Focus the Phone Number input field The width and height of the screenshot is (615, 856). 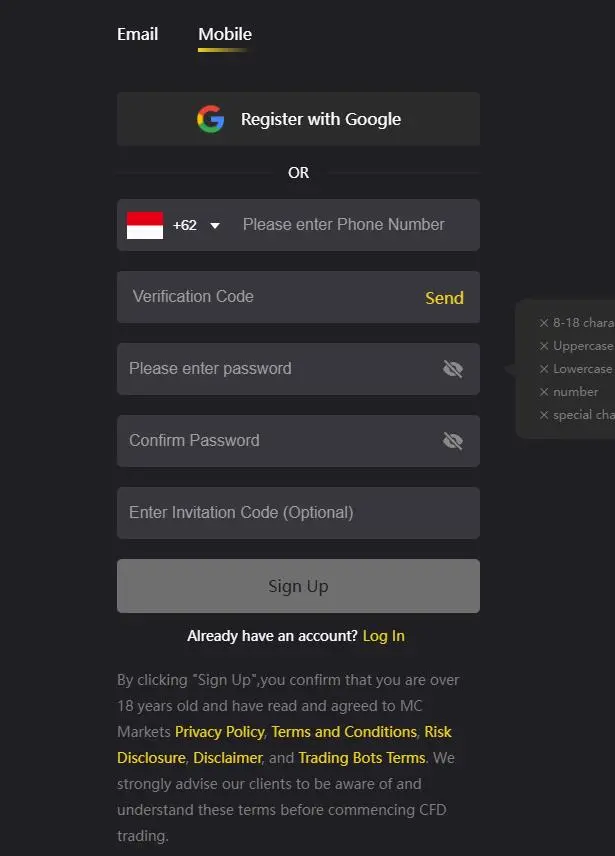tap(344, 224)
